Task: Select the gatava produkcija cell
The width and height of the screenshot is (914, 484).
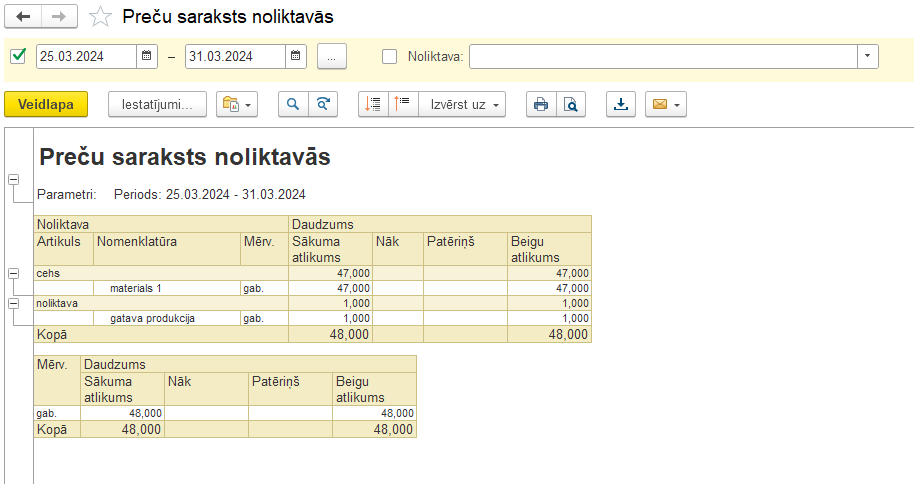Action: point(167,318)
